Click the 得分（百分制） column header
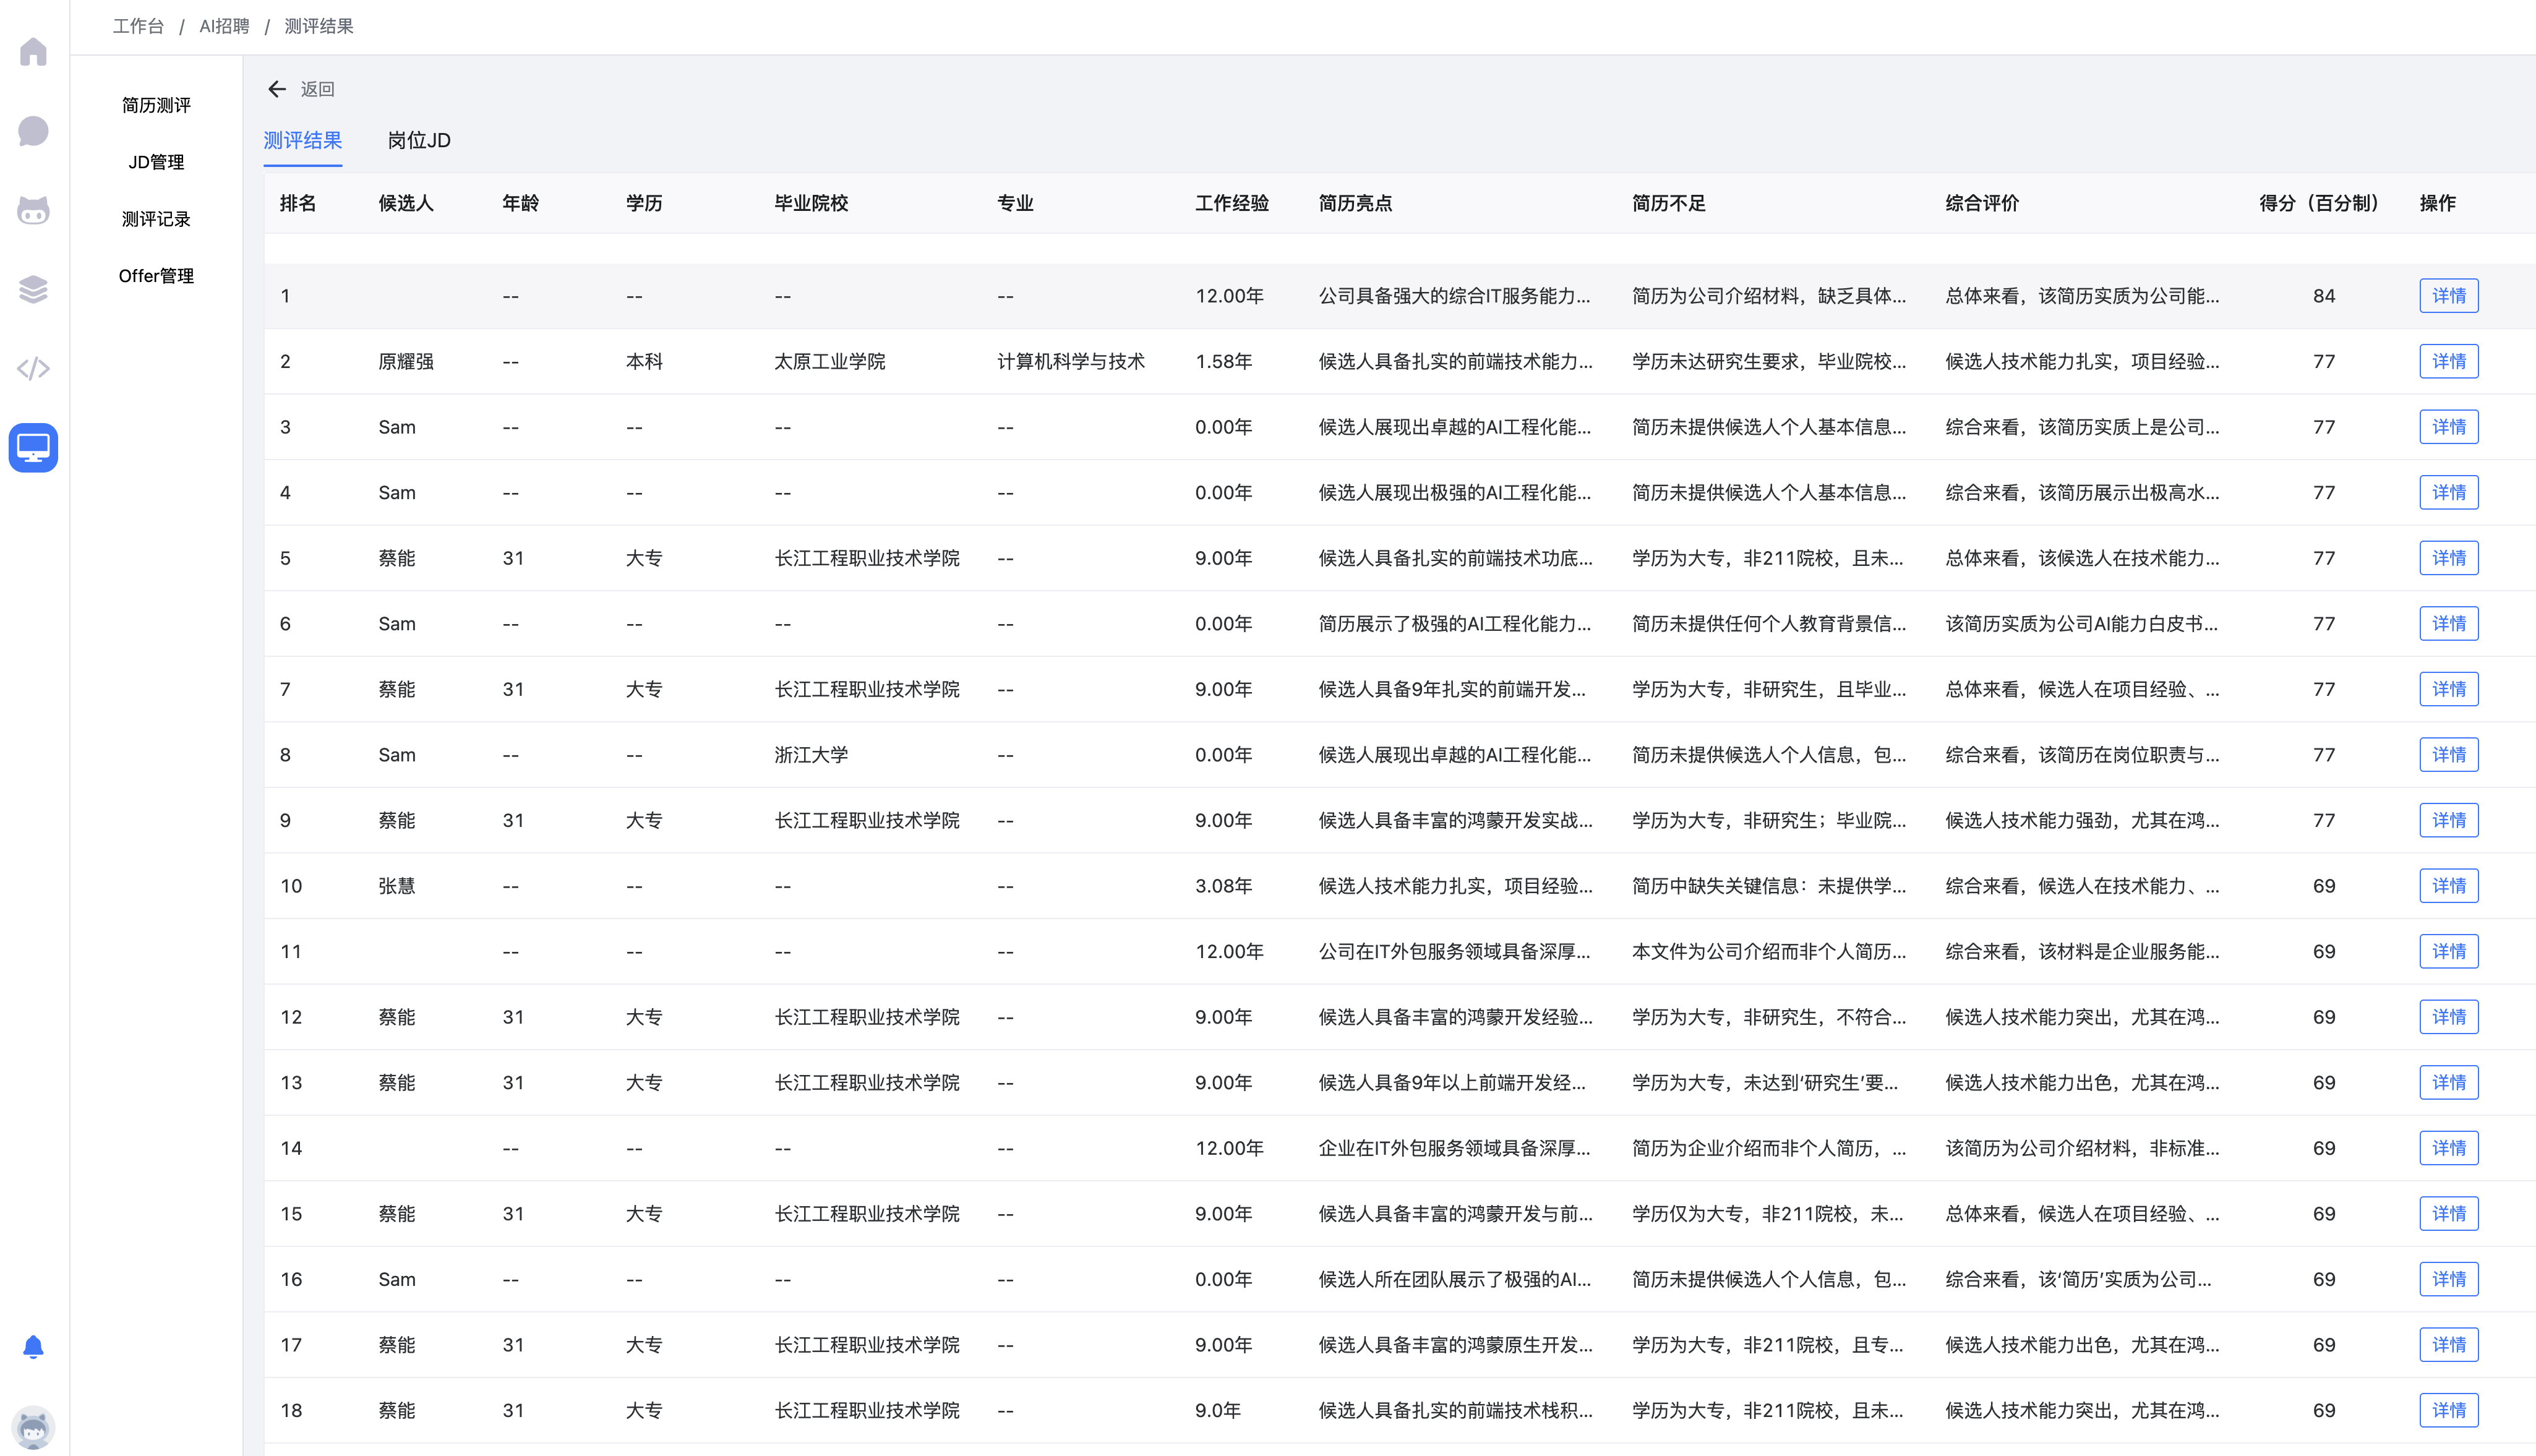This screenshot has height=1456, width=2536. (2319, 203)
